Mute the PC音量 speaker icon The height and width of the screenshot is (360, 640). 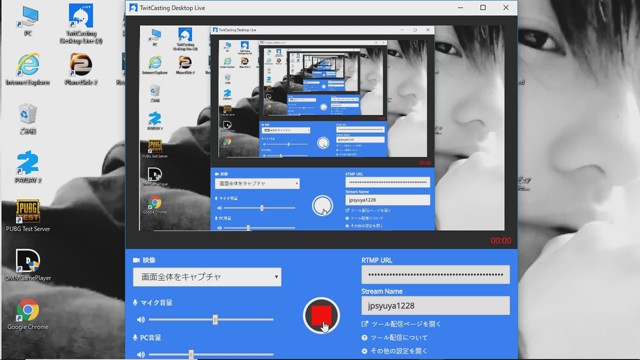click(x=141, y=354)
